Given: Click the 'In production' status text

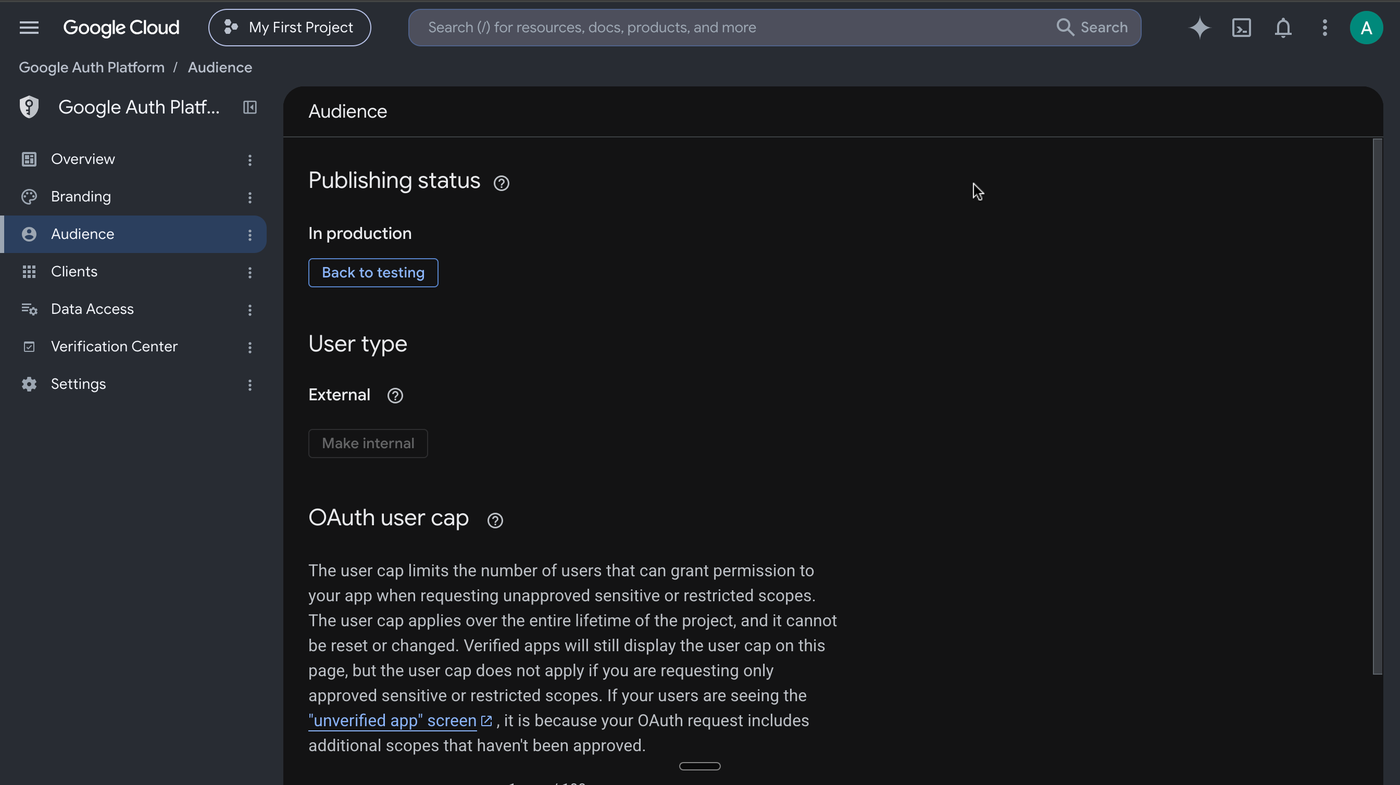Looking at the screenshot, I should tap(360, 234).
